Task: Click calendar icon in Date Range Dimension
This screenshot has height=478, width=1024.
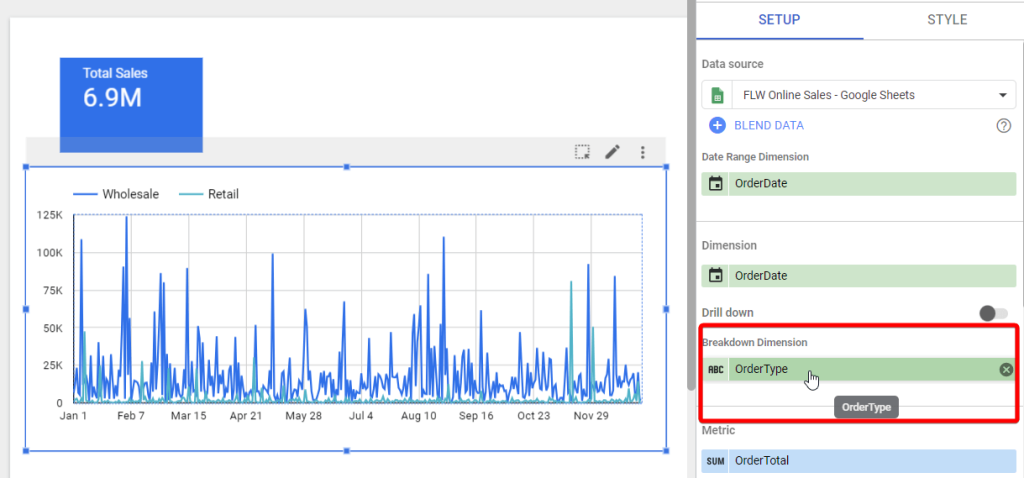Action: click(x=716, y=183)
